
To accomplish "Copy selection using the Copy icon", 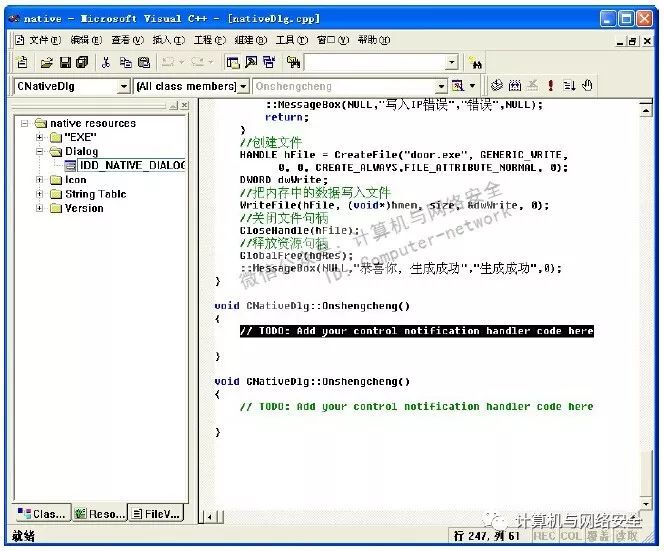I will 125,63.
